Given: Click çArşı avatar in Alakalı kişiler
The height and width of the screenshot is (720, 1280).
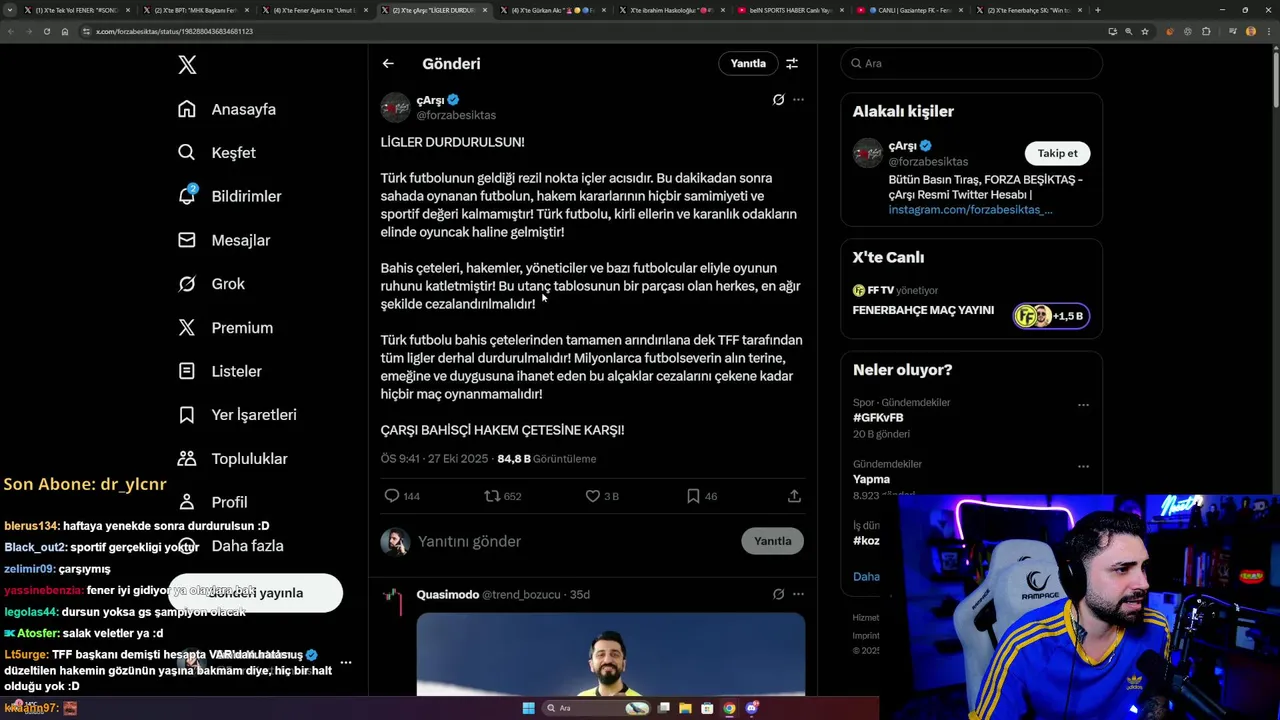Looking at the screenshot, I should pos(868,153).
